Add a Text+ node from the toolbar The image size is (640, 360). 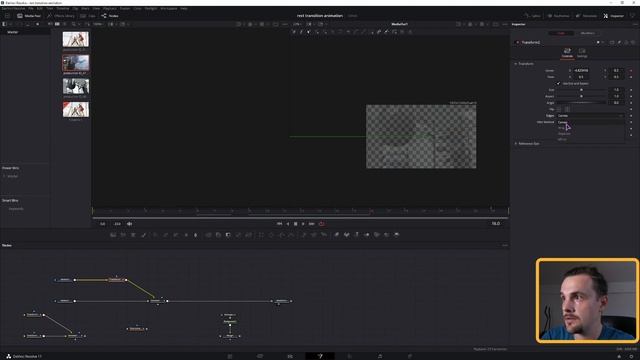133,235
